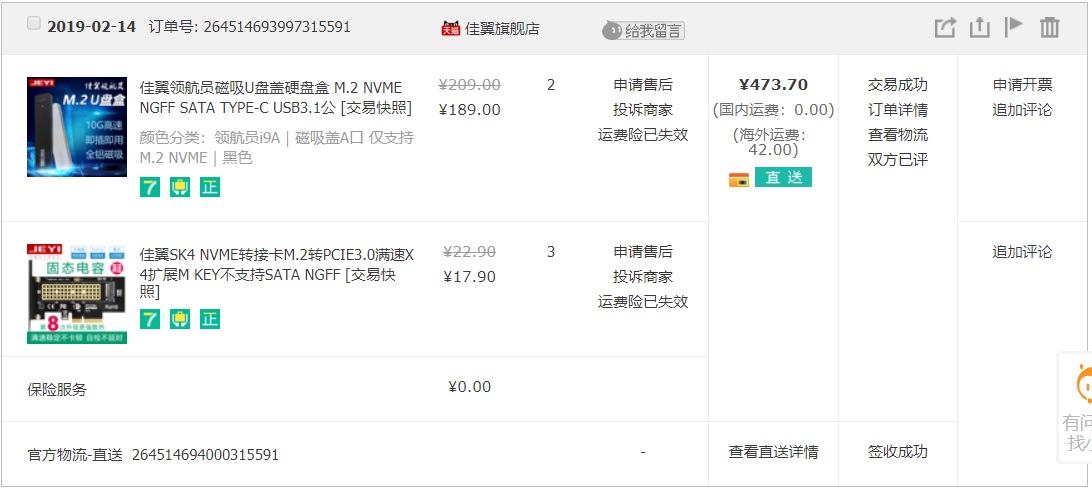Open the 佳翼领航员磁吸U盘盖硬盘盒 product title link
Image resolution: width=1092 pixels, height=491 pixels.
[x=276, y=98]
